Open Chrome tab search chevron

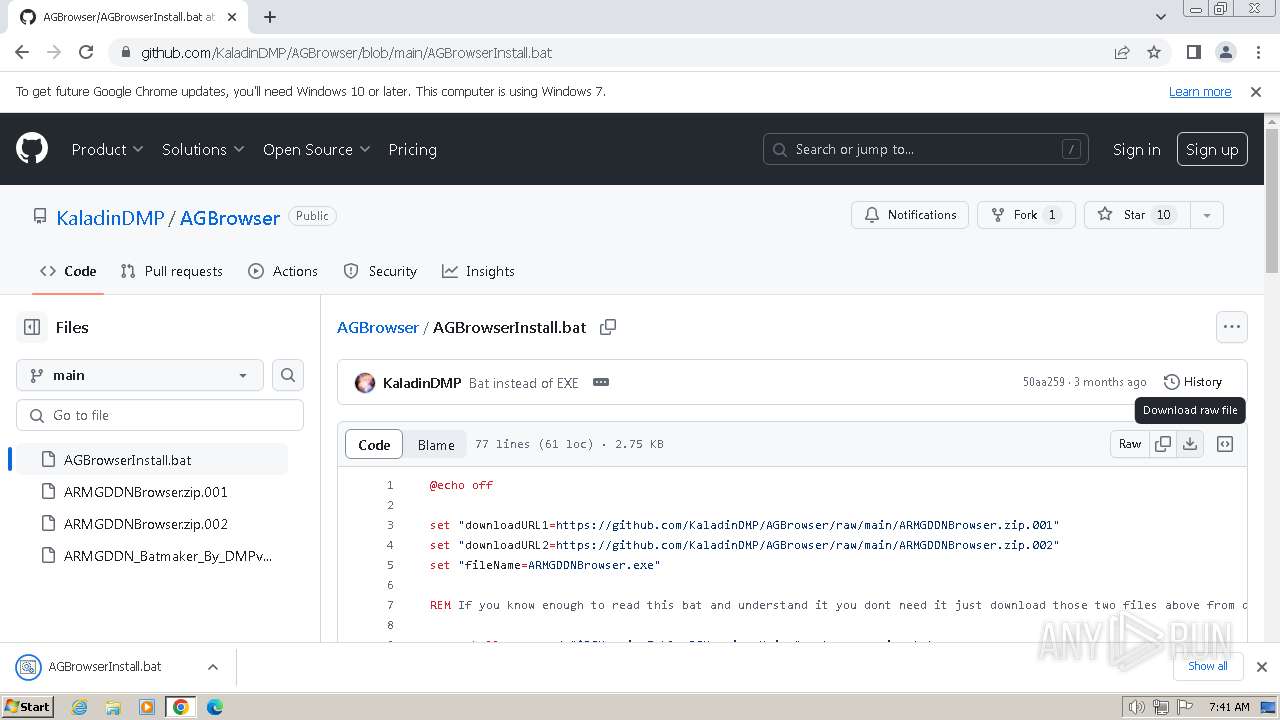[x=1161, y=17]
